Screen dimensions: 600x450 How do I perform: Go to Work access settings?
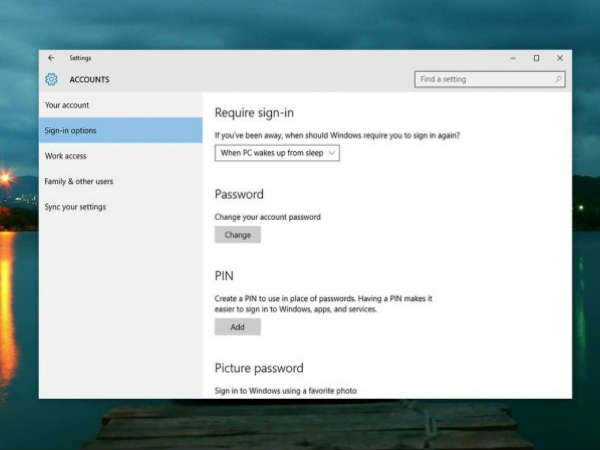point(66,156)
